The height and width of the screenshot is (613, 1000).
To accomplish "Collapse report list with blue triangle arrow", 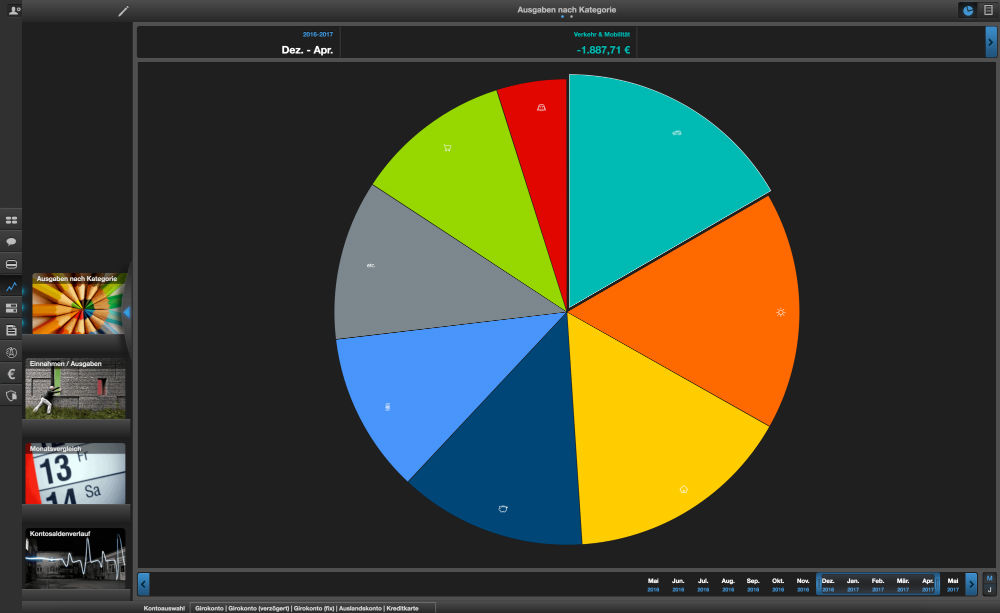I will tap(127, 312).
